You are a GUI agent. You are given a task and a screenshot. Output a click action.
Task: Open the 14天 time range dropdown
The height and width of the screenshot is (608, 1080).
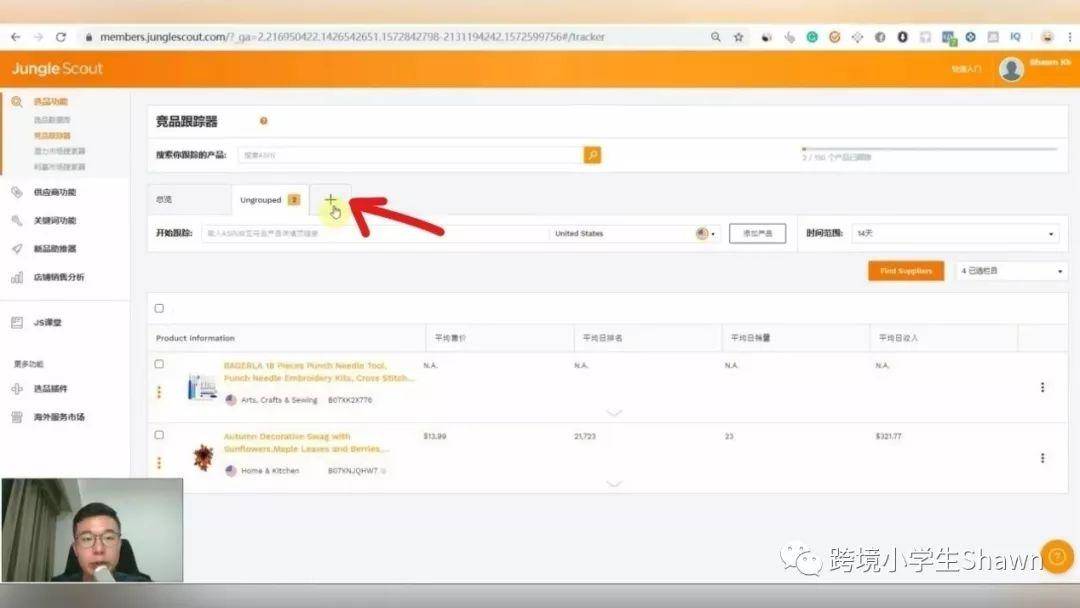(x=955, y=233)
